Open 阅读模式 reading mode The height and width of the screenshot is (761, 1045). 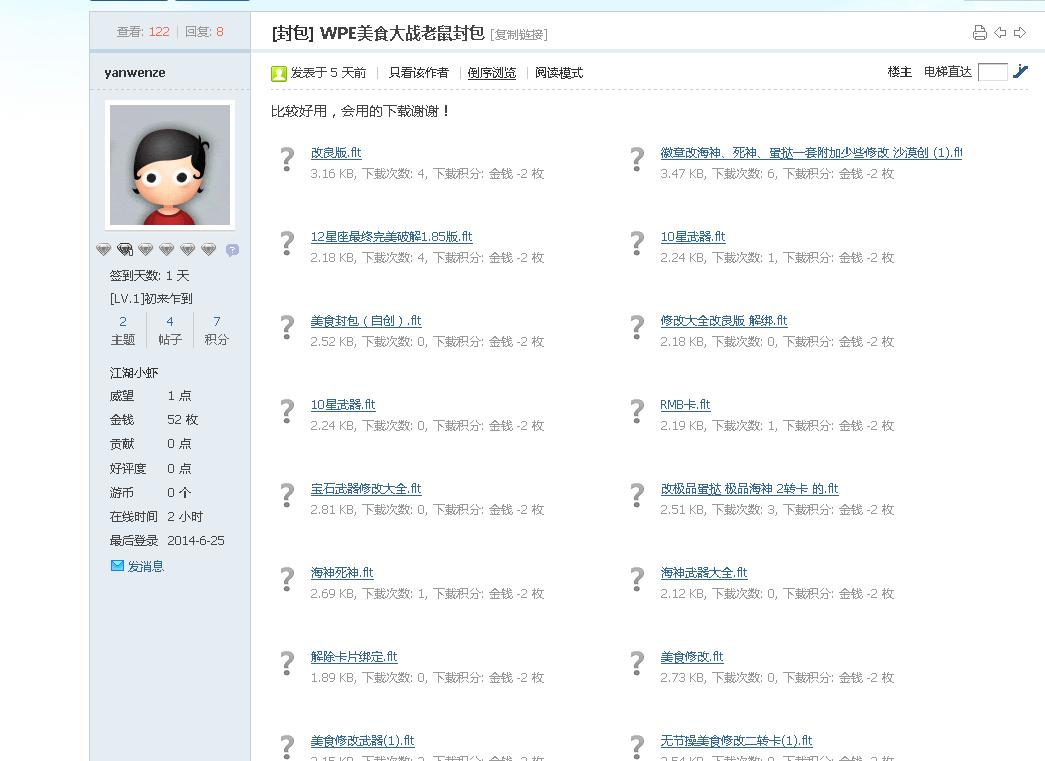(558, 73)
